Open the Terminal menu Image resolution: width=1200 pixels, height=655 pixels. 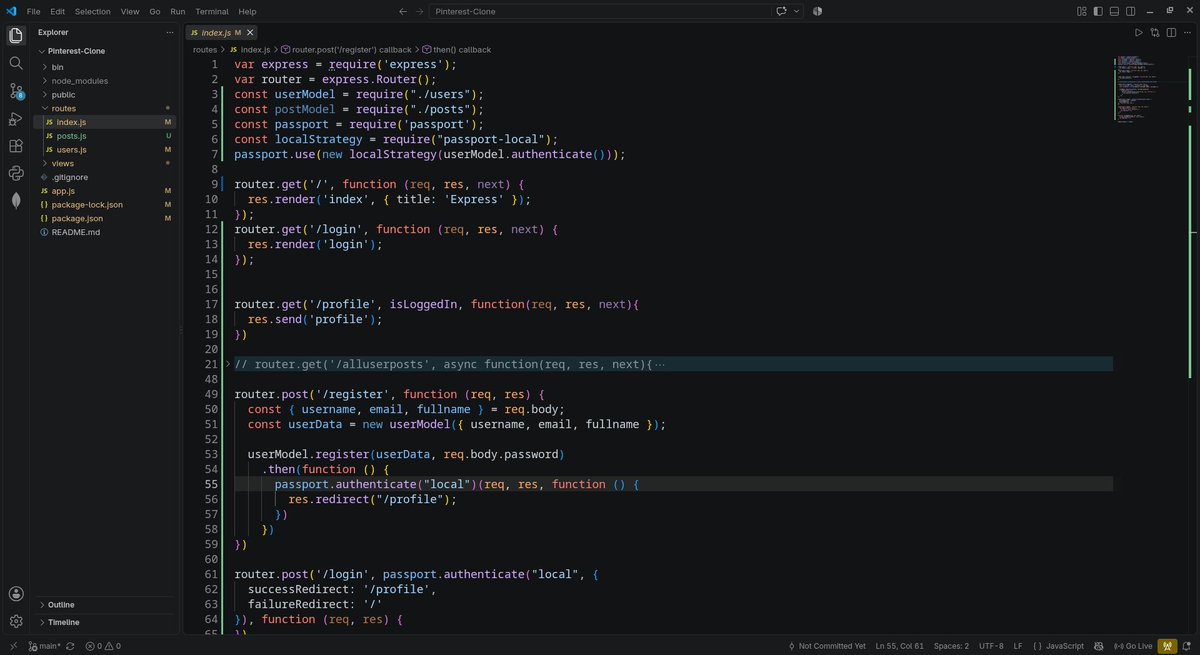coord(212,11)
